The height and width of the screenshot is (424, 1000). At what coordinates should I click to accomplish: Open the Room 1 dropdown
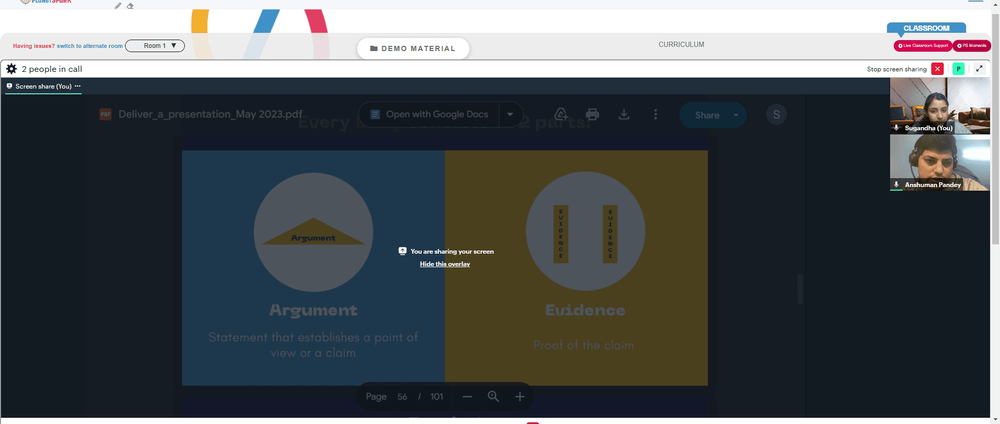[155, 46]
